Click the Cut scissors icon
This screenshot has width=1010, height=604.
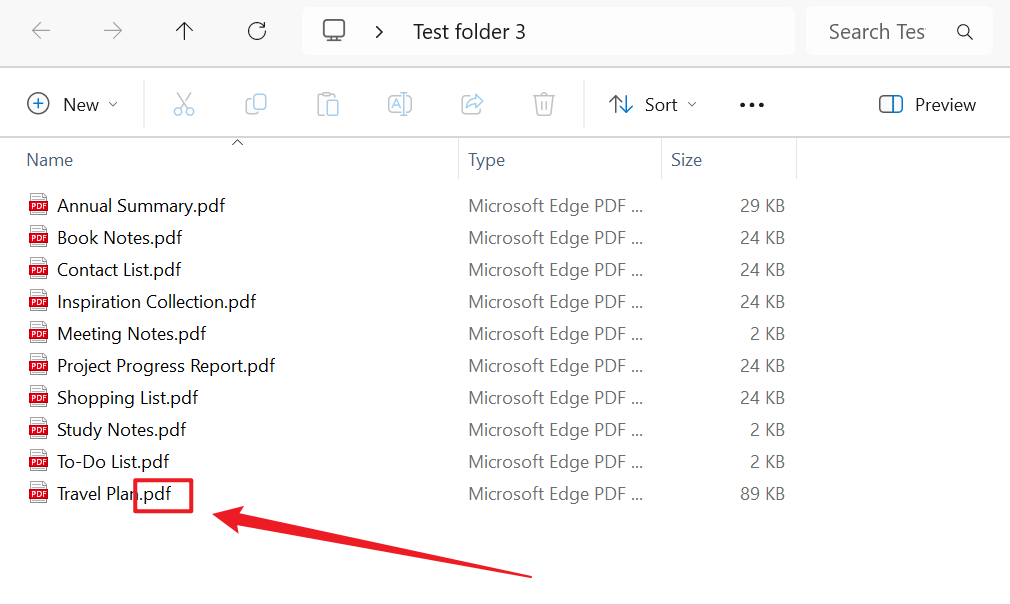[184, 104]
